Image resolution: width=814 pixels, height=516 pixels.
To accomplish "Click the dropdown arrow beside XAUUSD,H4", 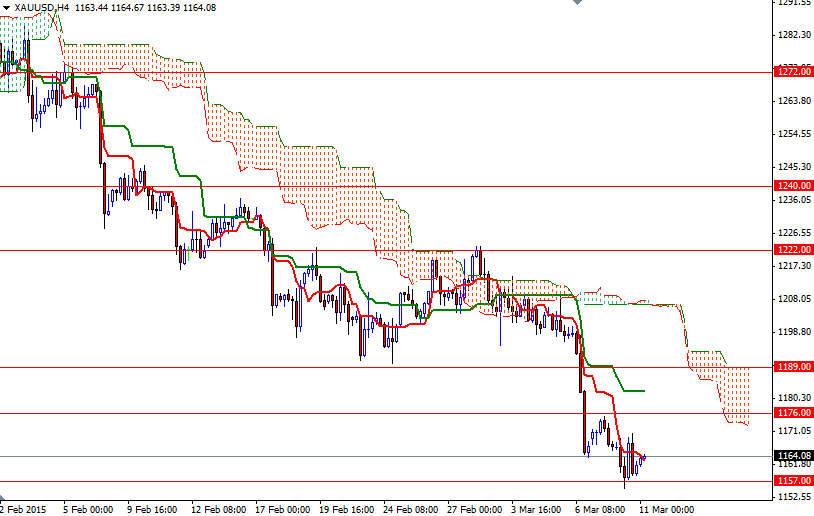I will (x=6, y=7).
